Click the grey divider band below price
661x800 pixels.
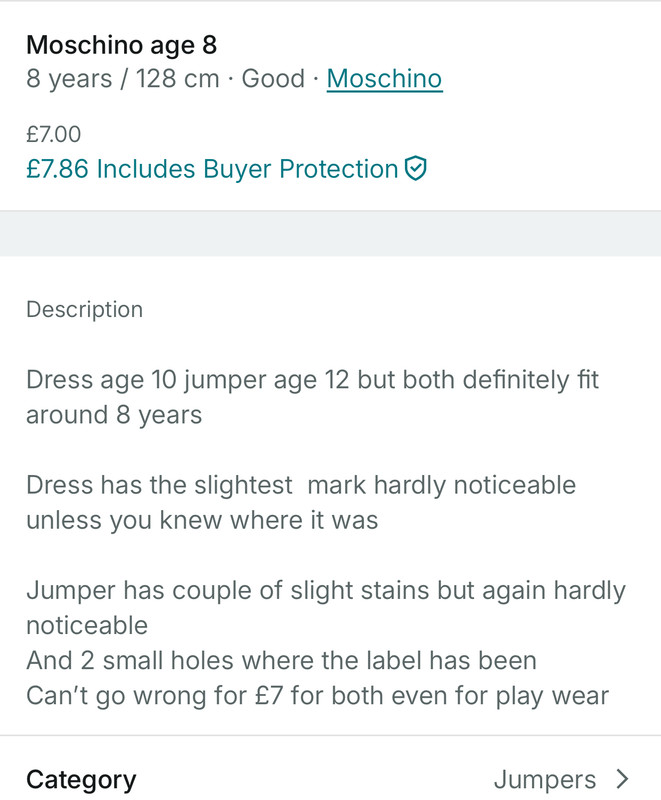pos(330,233)
